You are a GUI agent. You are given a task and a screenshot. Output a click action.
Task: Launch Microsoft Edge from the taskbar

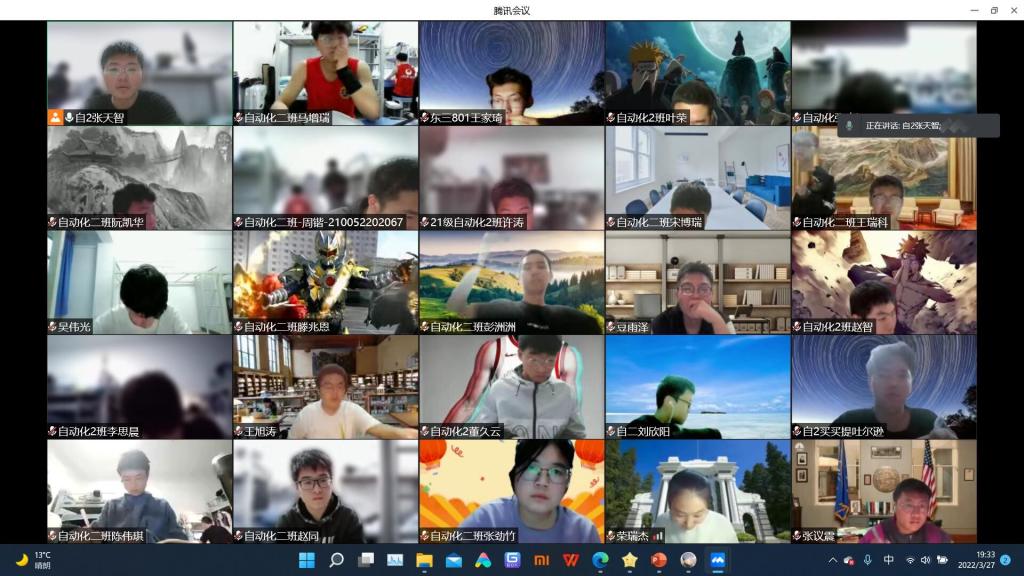click(600, 560)
